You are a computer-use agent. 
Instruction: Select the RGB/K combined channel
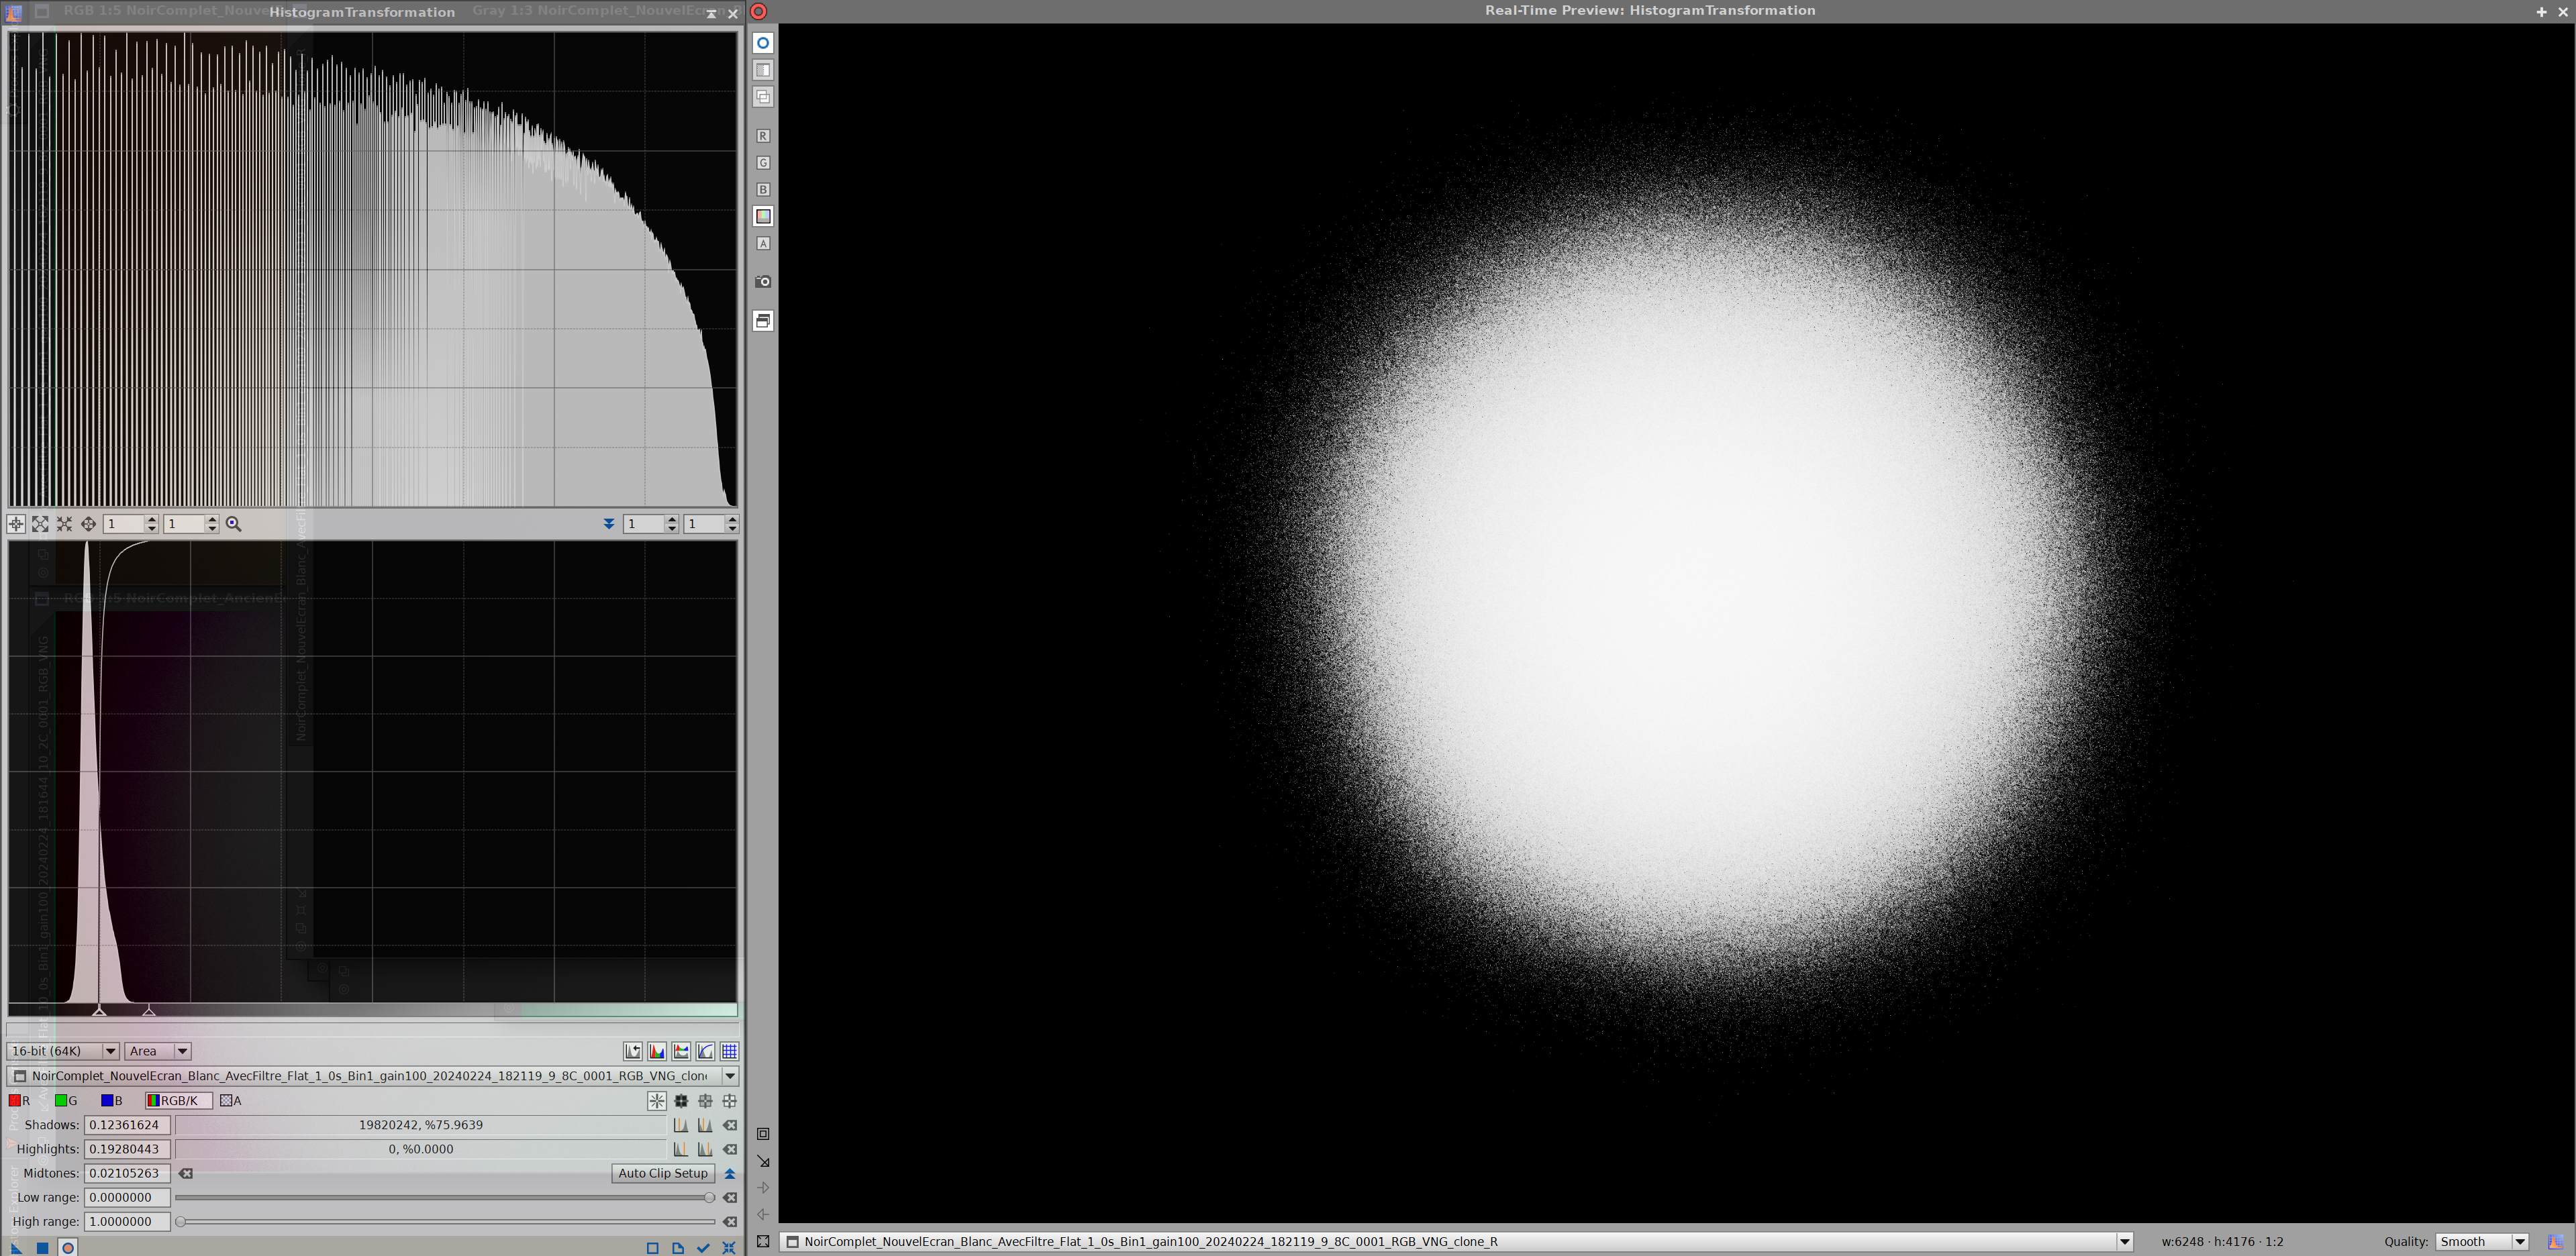[178, 1100]
